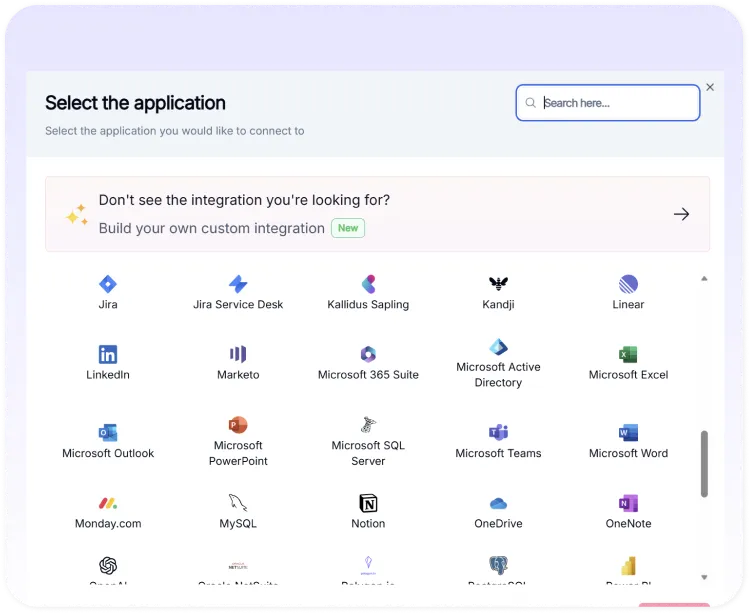Select the Kandji bee icon
This screenshot has height=614, width=750.
pos(498,284)
